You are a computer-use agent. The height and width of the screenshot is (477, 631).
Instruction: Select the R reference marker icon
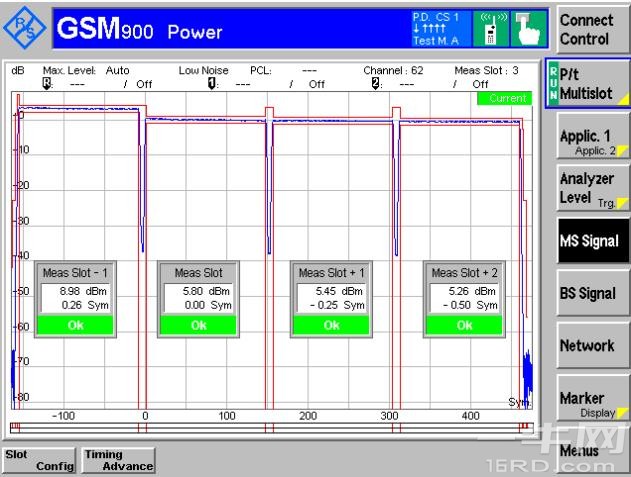pyautogui.click(x=46, y=84)
